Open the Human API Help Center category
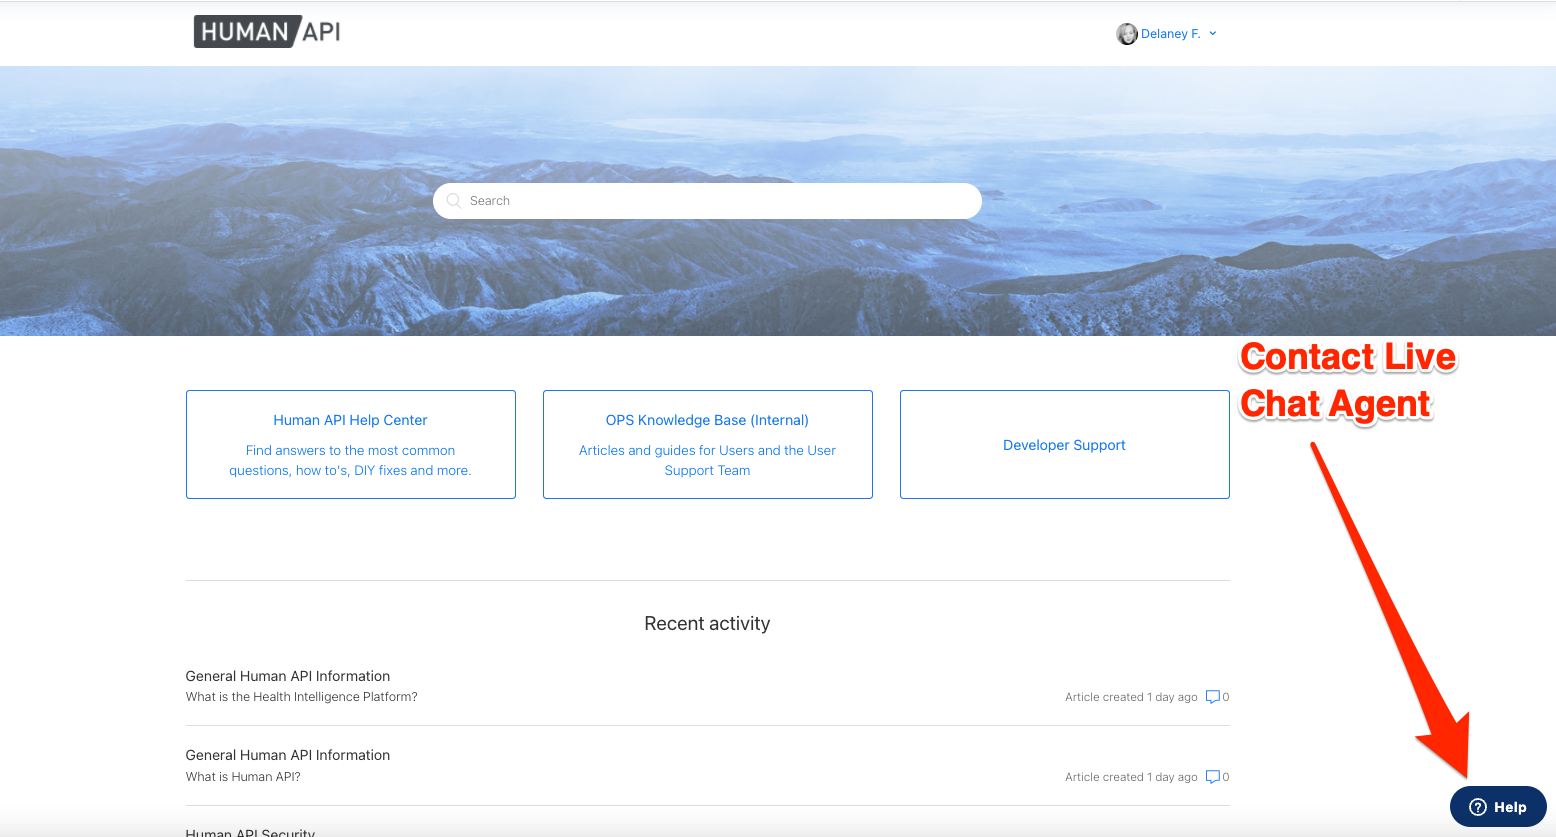 351,444
